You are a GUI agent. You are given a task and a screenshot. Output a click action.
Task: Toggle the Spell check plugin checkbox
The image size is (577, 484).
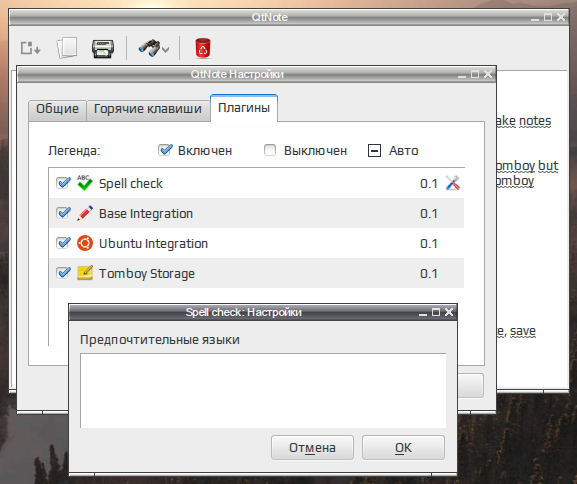click(x=63, y=183)
